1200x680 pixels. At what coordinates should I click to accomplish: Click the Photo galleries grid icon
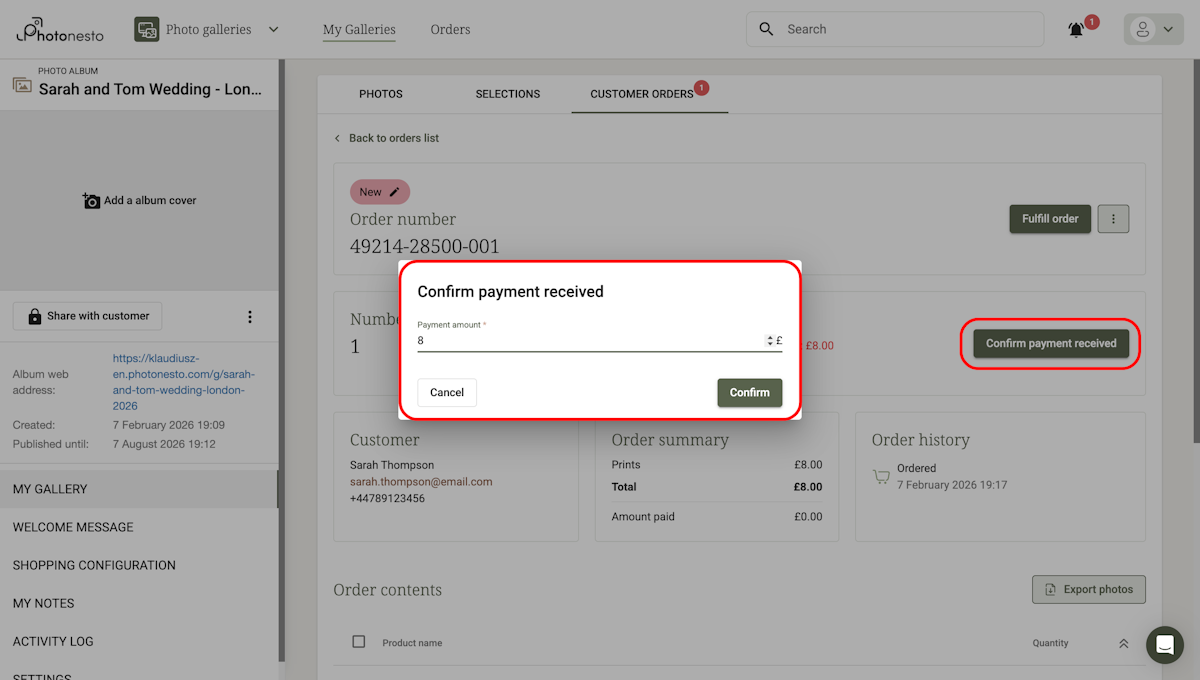click(x=147, y=29)
